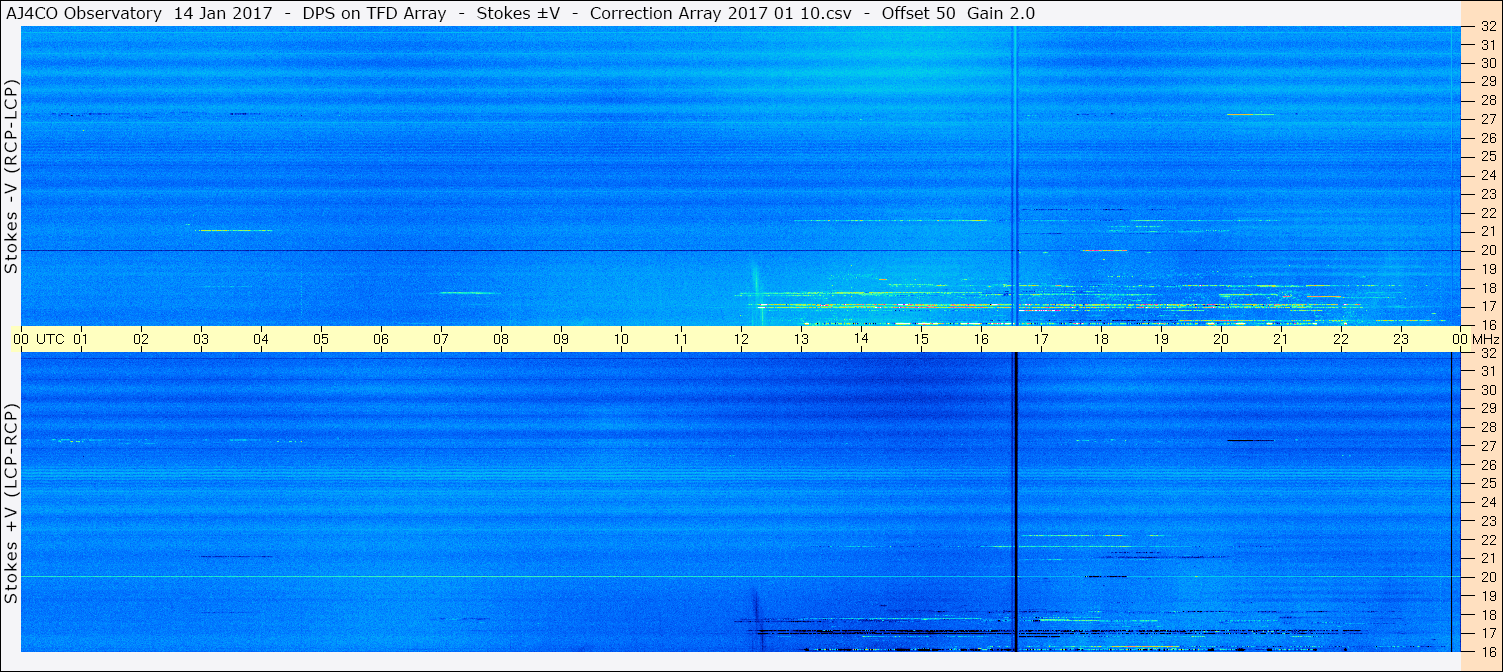The width and height of the screenshot is (1503, 672).
Task: Click the 21 frequency label of Stokes -V panel
Action: click(1488, 231)
